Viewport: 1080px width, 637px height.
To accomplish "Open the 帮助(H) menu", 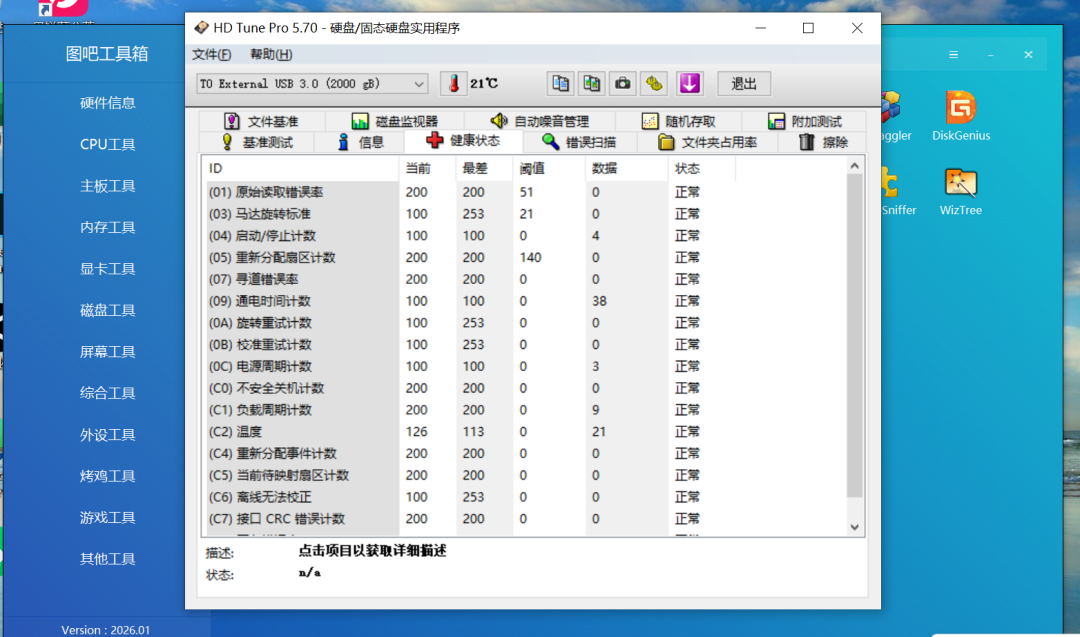I will coord(271,54).
